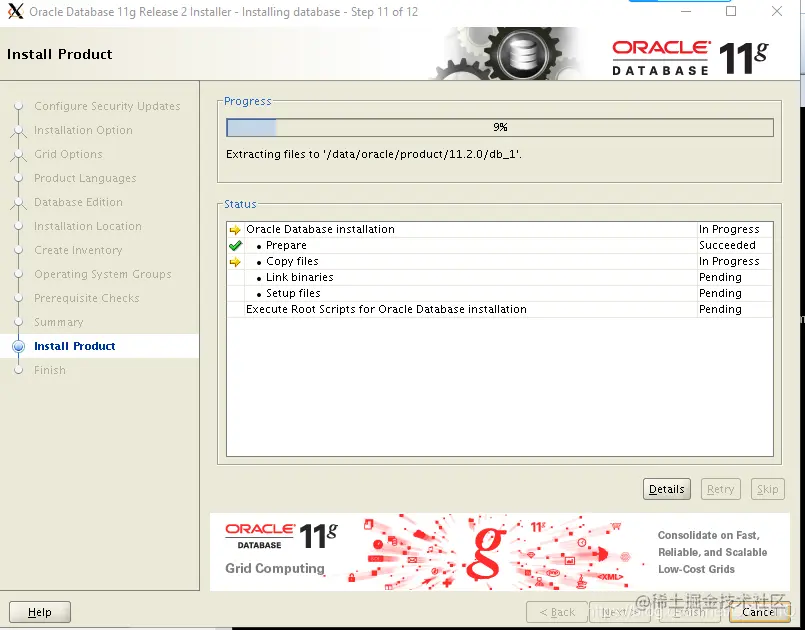This screenshot has width=805, height=630.
Task: Click the red g graphic in banner
Action: tap(488, 552)
